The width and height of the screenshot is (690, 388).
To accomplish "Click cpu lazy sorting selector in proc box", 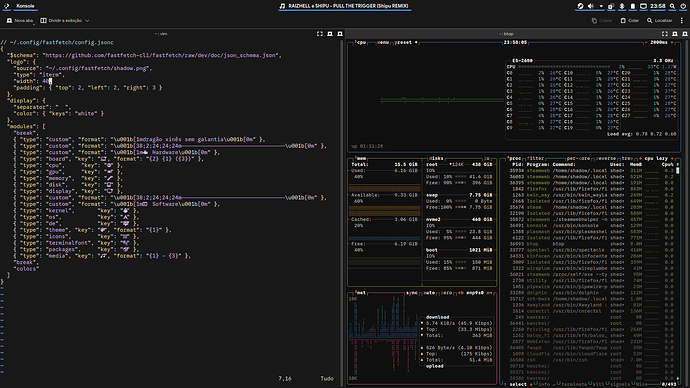I will 656,158.
